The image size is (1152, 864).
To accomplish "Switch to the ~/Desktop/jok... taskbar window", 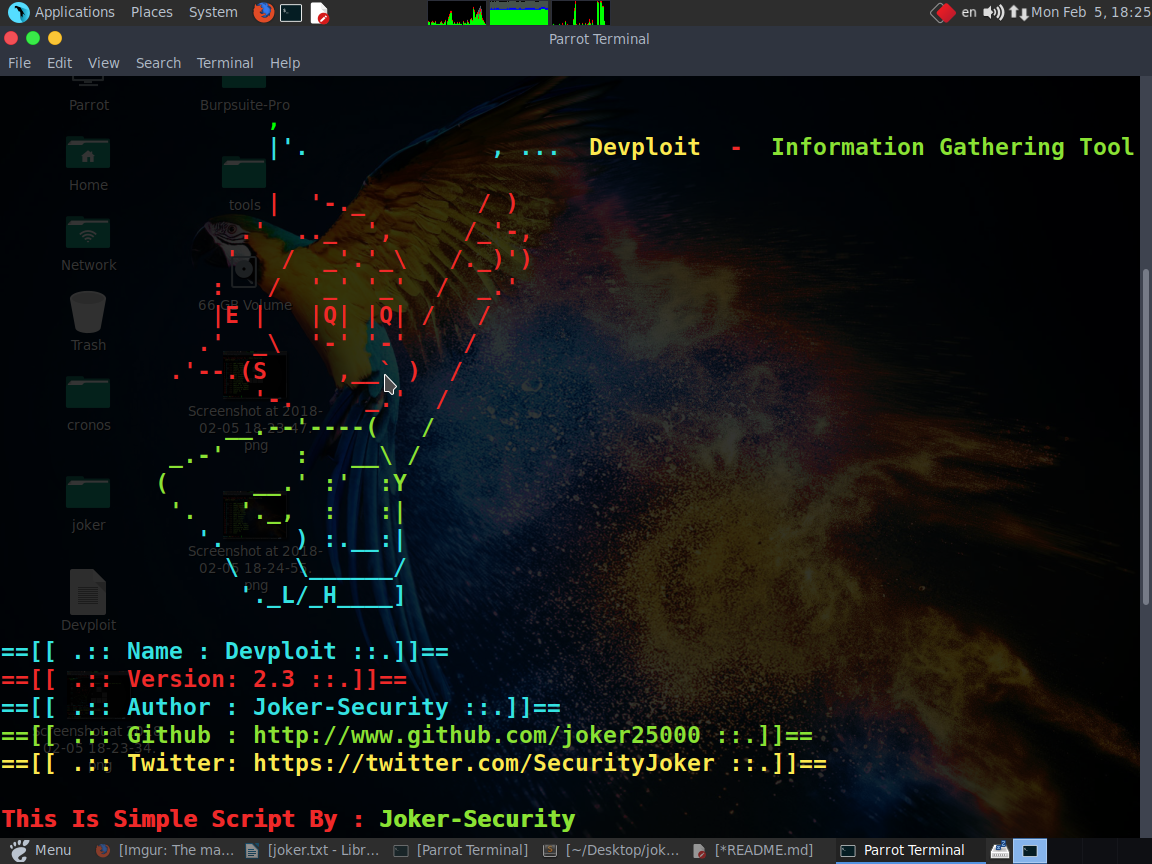I will (x=611, y=851).
